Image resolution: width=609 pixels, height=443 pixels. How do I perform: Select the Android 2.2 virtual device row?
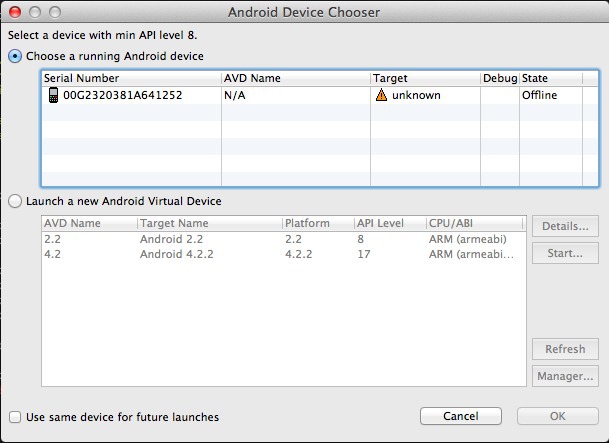(x=168, y=240)
